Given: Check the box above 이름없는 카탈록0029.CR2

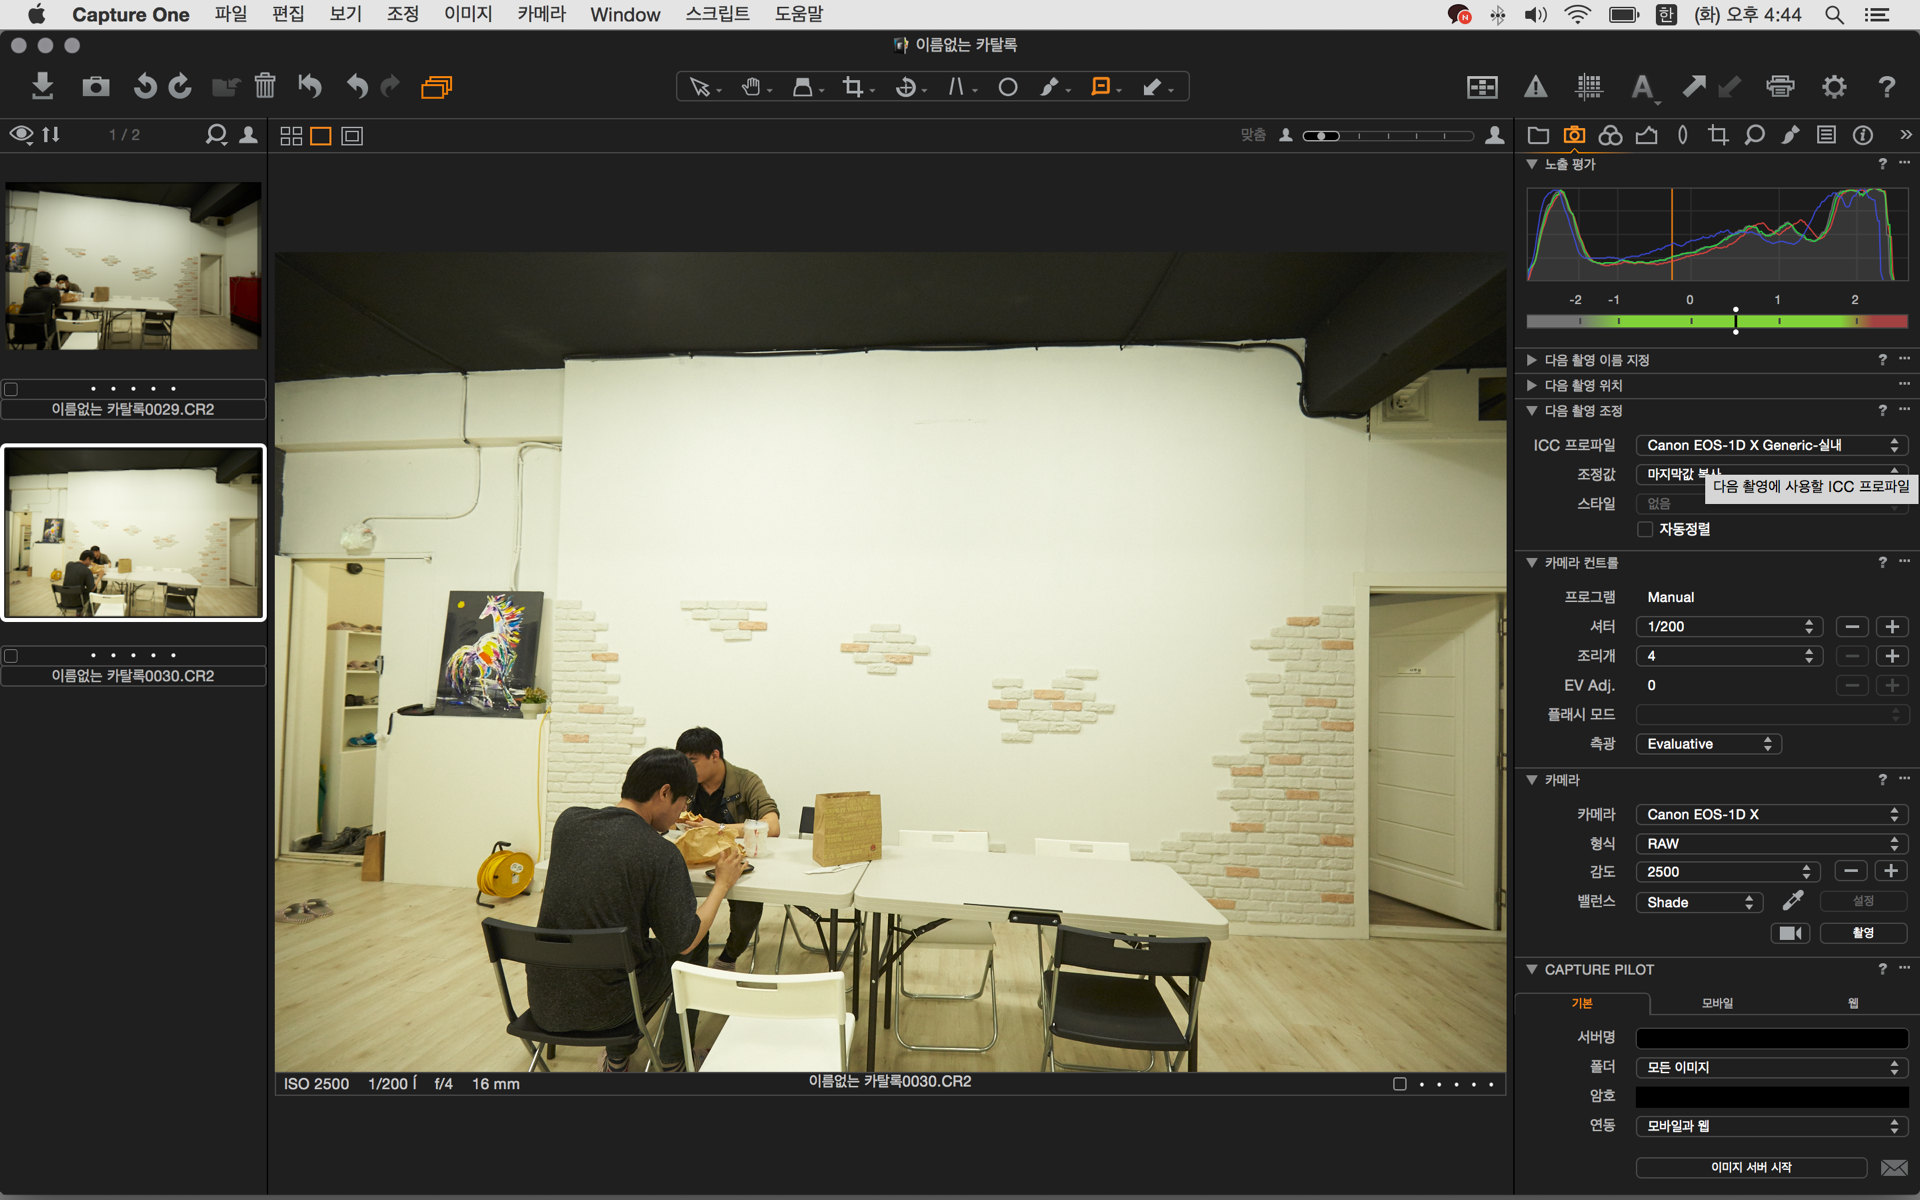Looking at the screenshot, I should click(11, 389).
